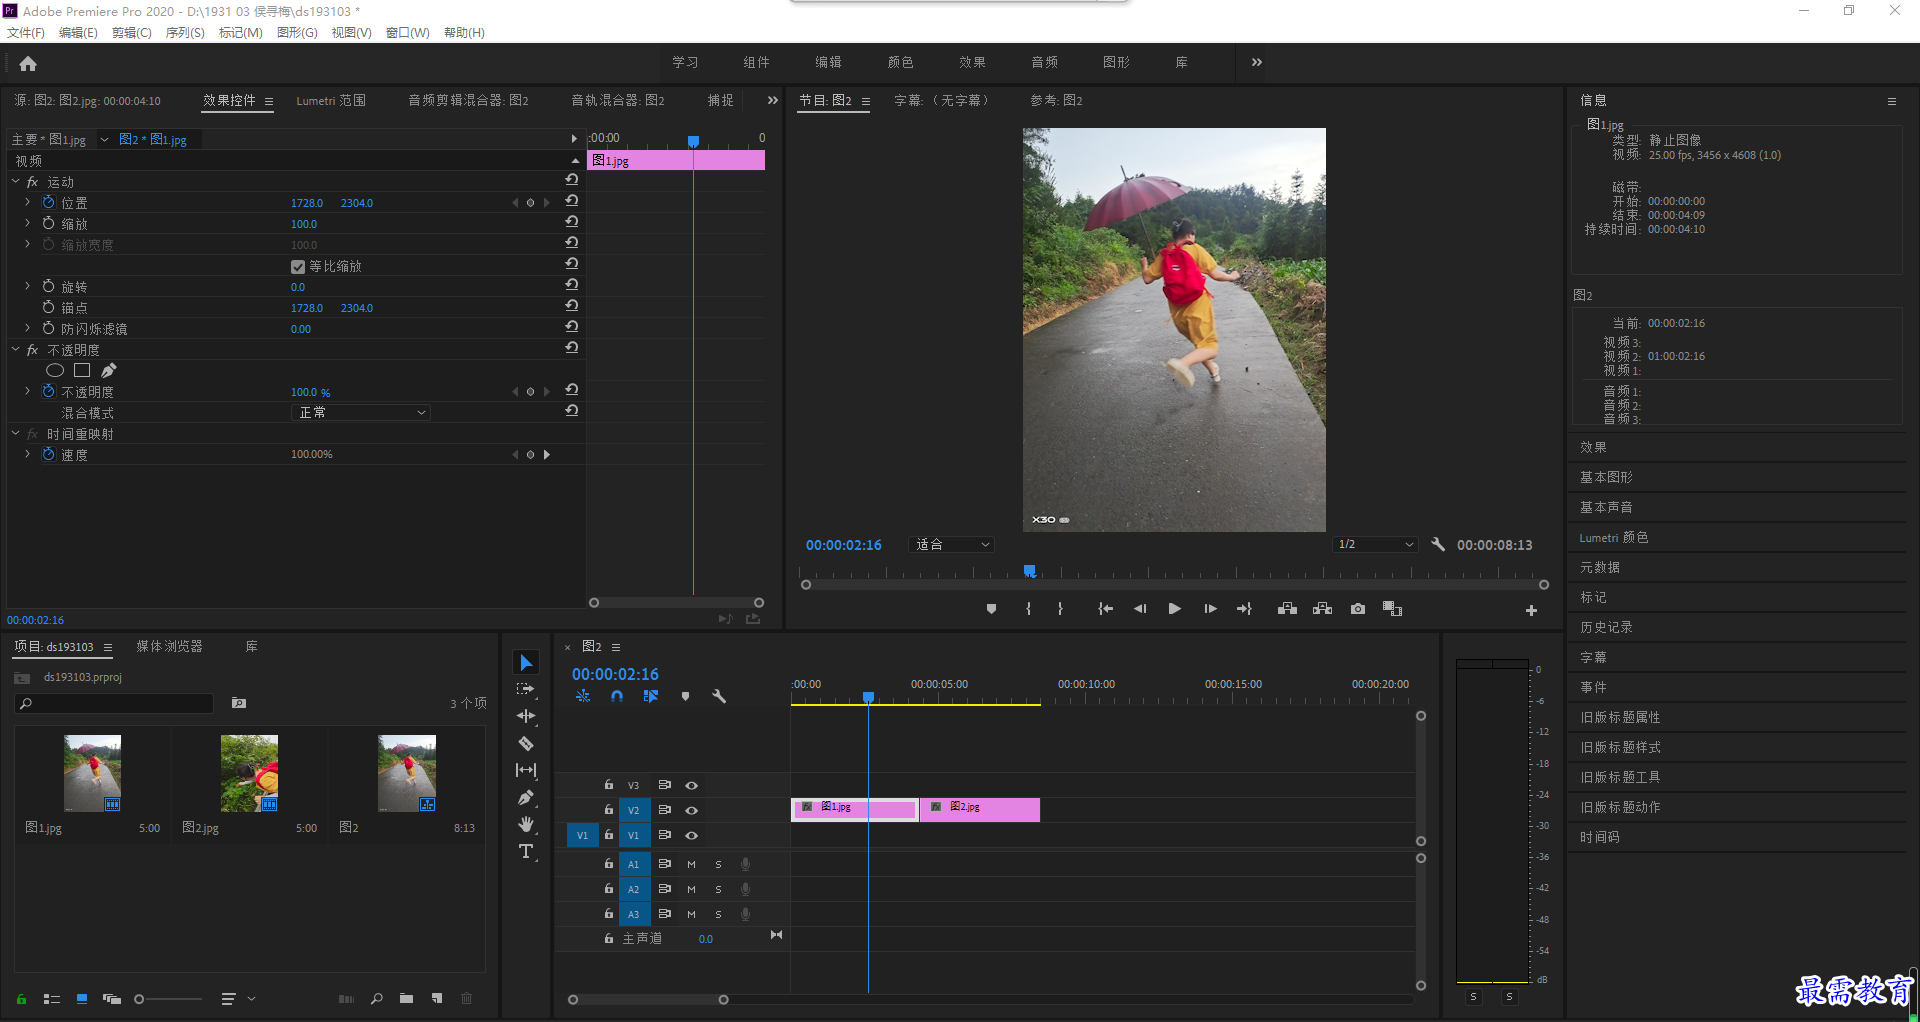
Task: Select the Type tool
Action: [x=526, y=851]
